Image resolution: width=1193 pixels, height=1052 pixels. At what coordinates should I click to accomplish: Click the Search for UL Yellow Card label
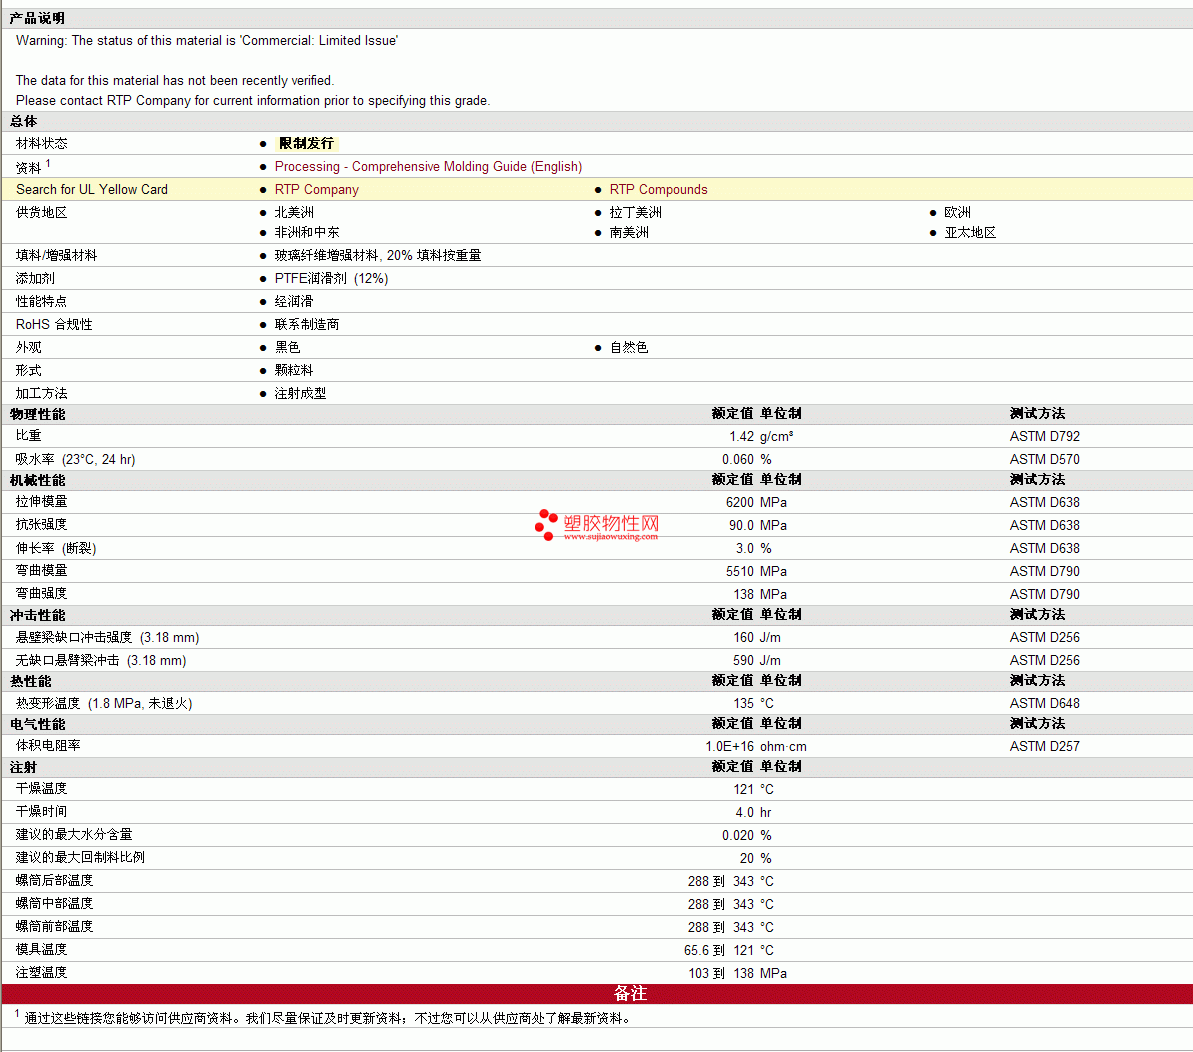pyautogui.click(x=92, y=189)
